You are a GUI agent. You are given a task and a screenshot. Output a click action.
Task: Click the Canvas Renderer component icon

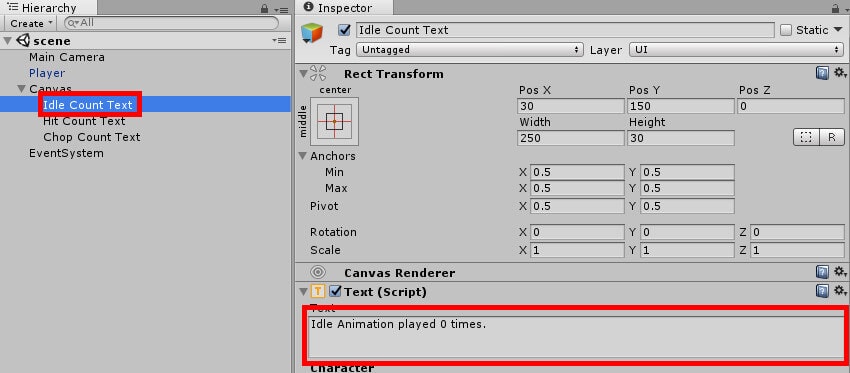[x=318, y=272]
